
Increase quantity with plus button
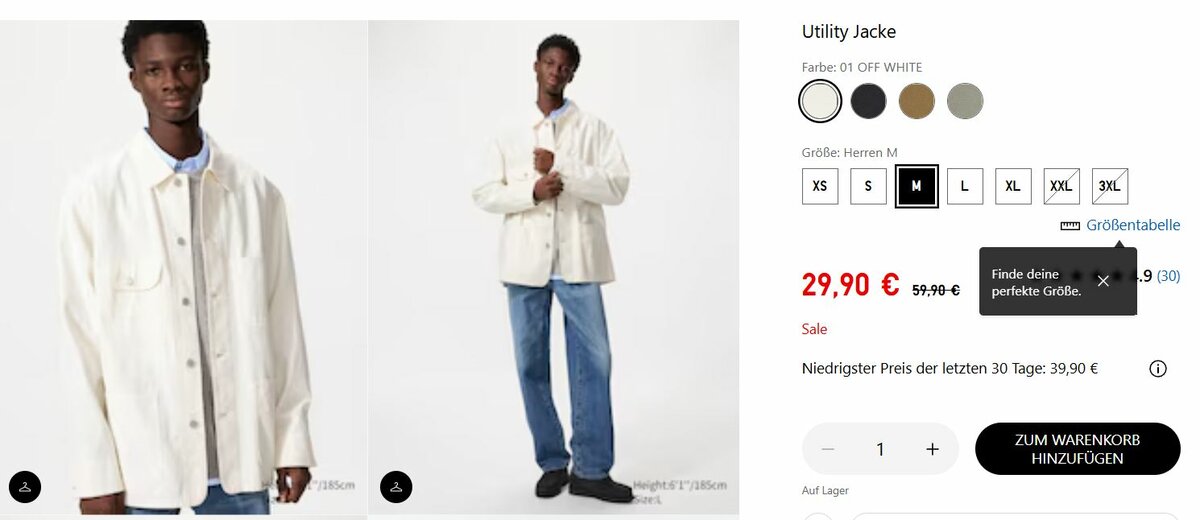(932, 449)
